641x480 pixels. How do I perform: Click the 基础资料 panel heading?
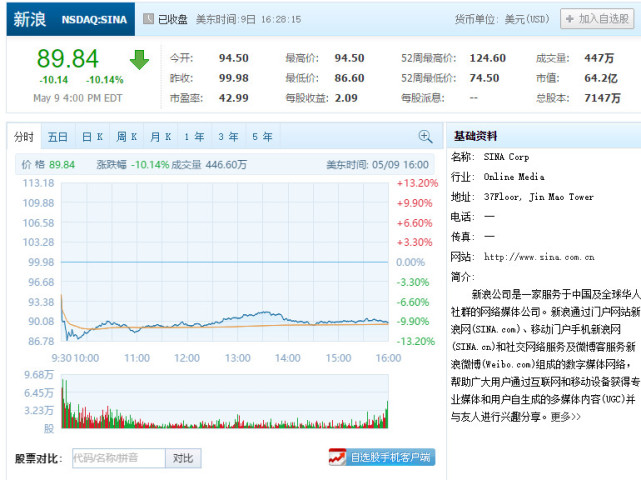tap(475, 136)
